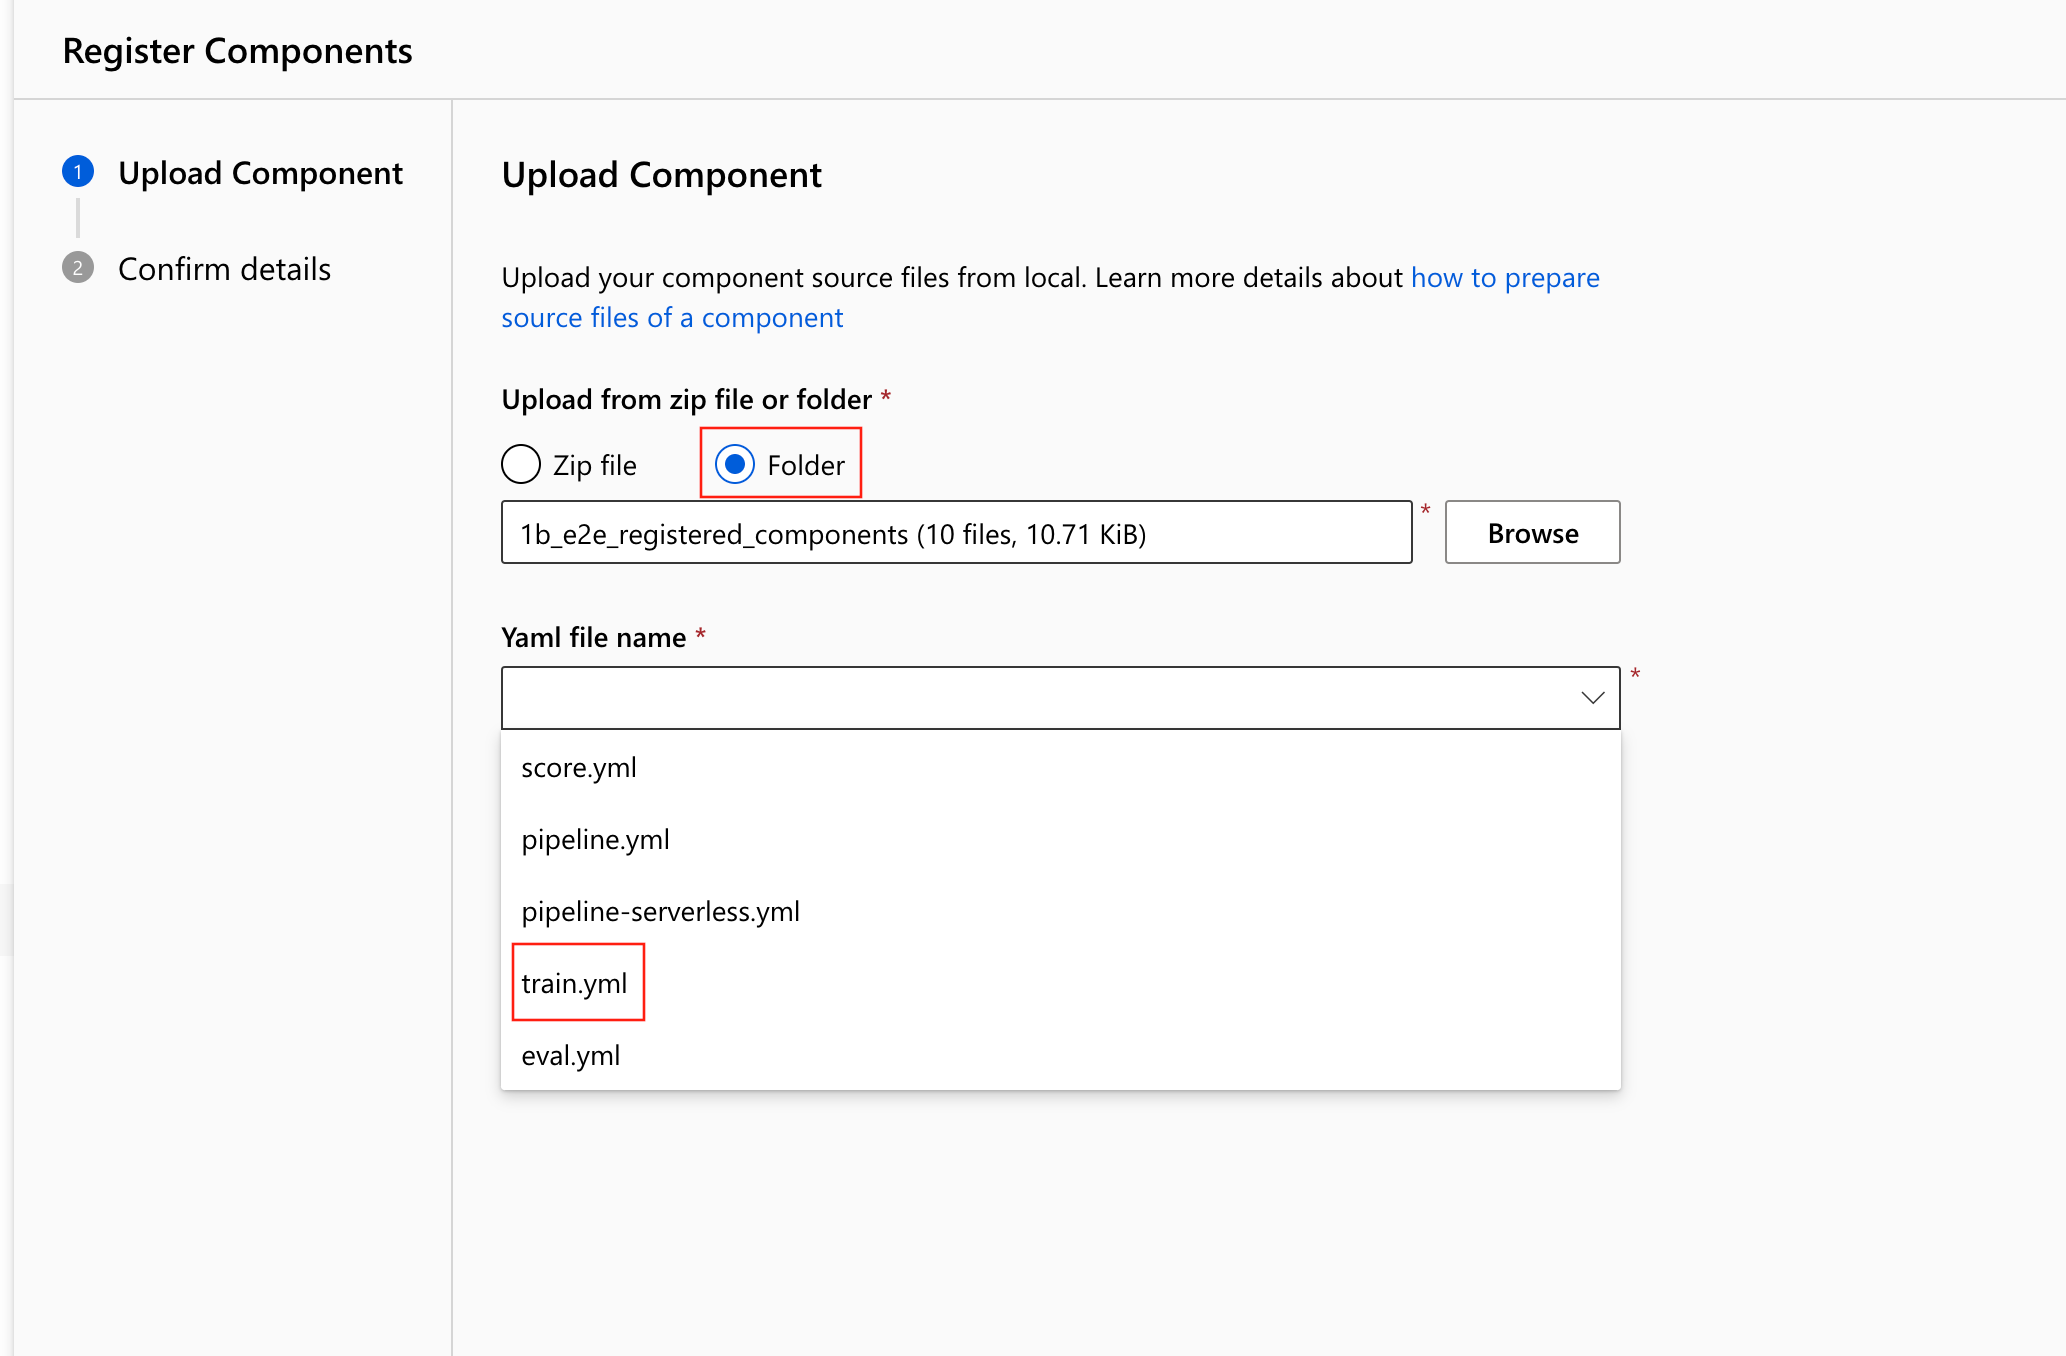Click the Zip file option label

(594, 465)
